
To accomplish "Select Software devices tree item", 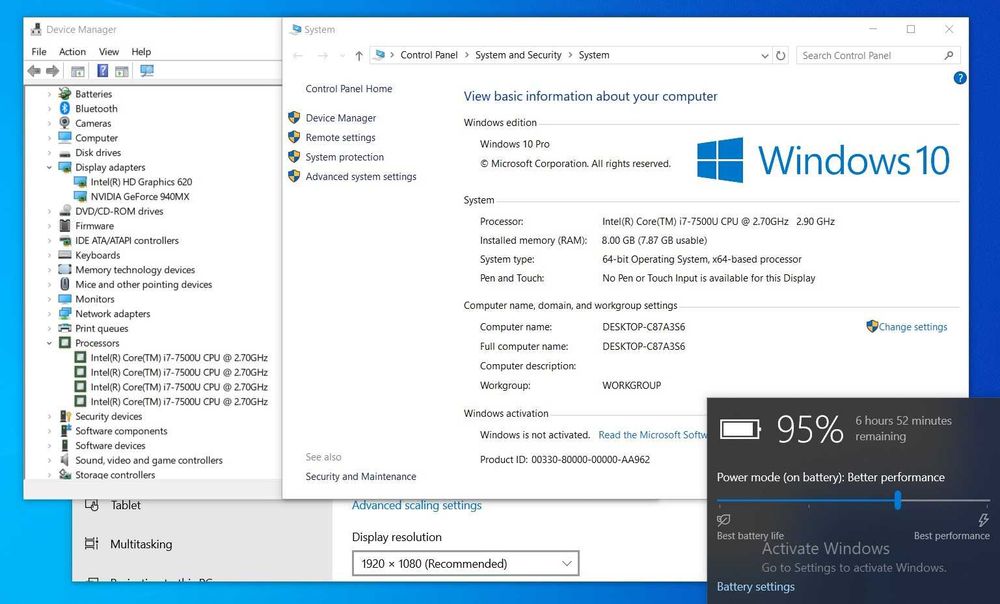I will 110,446.
